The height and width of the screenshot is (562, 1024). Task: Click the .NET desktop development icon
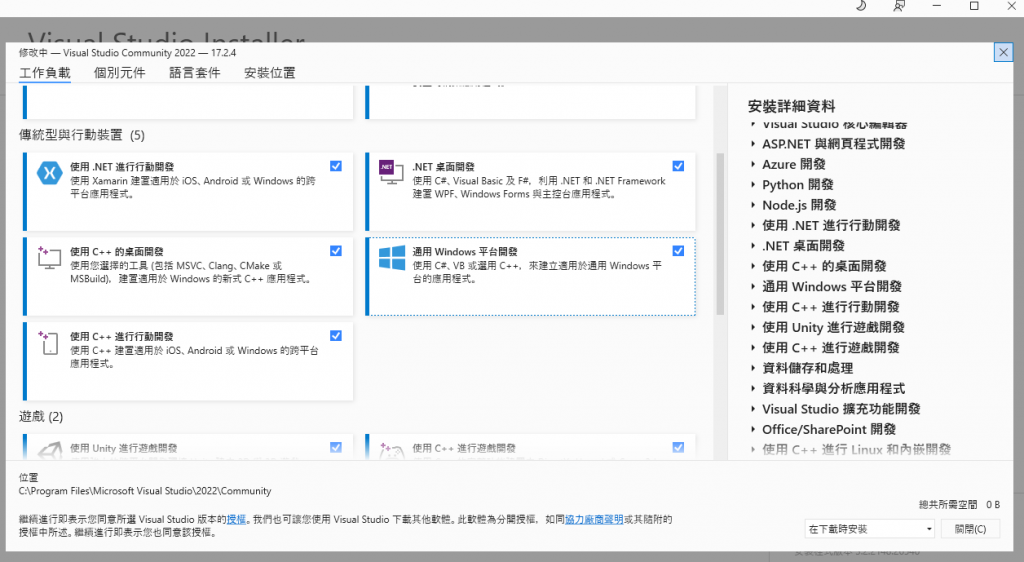point(392,172)
